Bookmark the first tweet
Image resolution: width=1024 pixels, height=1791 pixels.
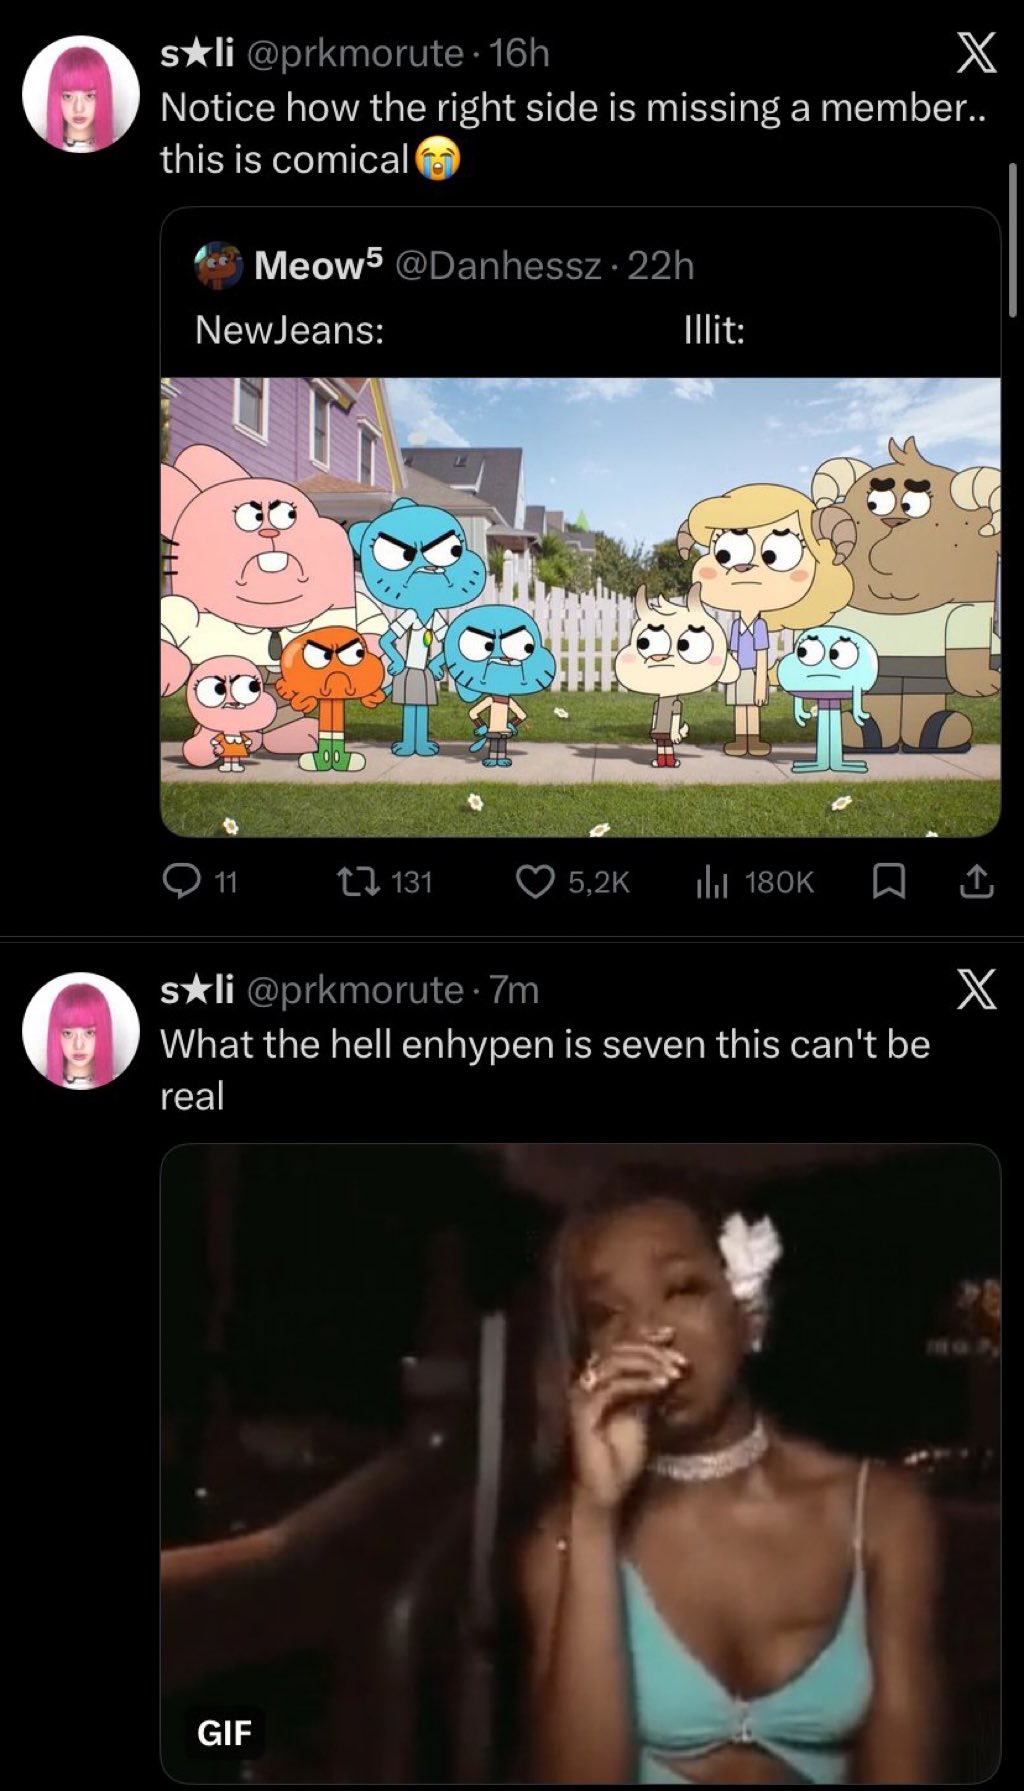coord(889,881)
